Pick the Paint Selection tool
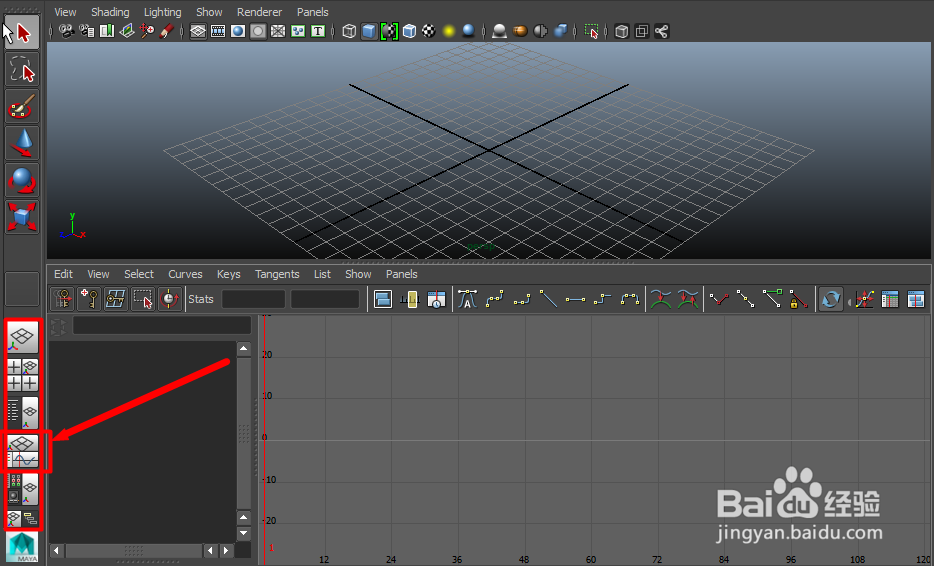Viewport: 934px width, 566px height. pyautogui.click(x=22, y=106)
